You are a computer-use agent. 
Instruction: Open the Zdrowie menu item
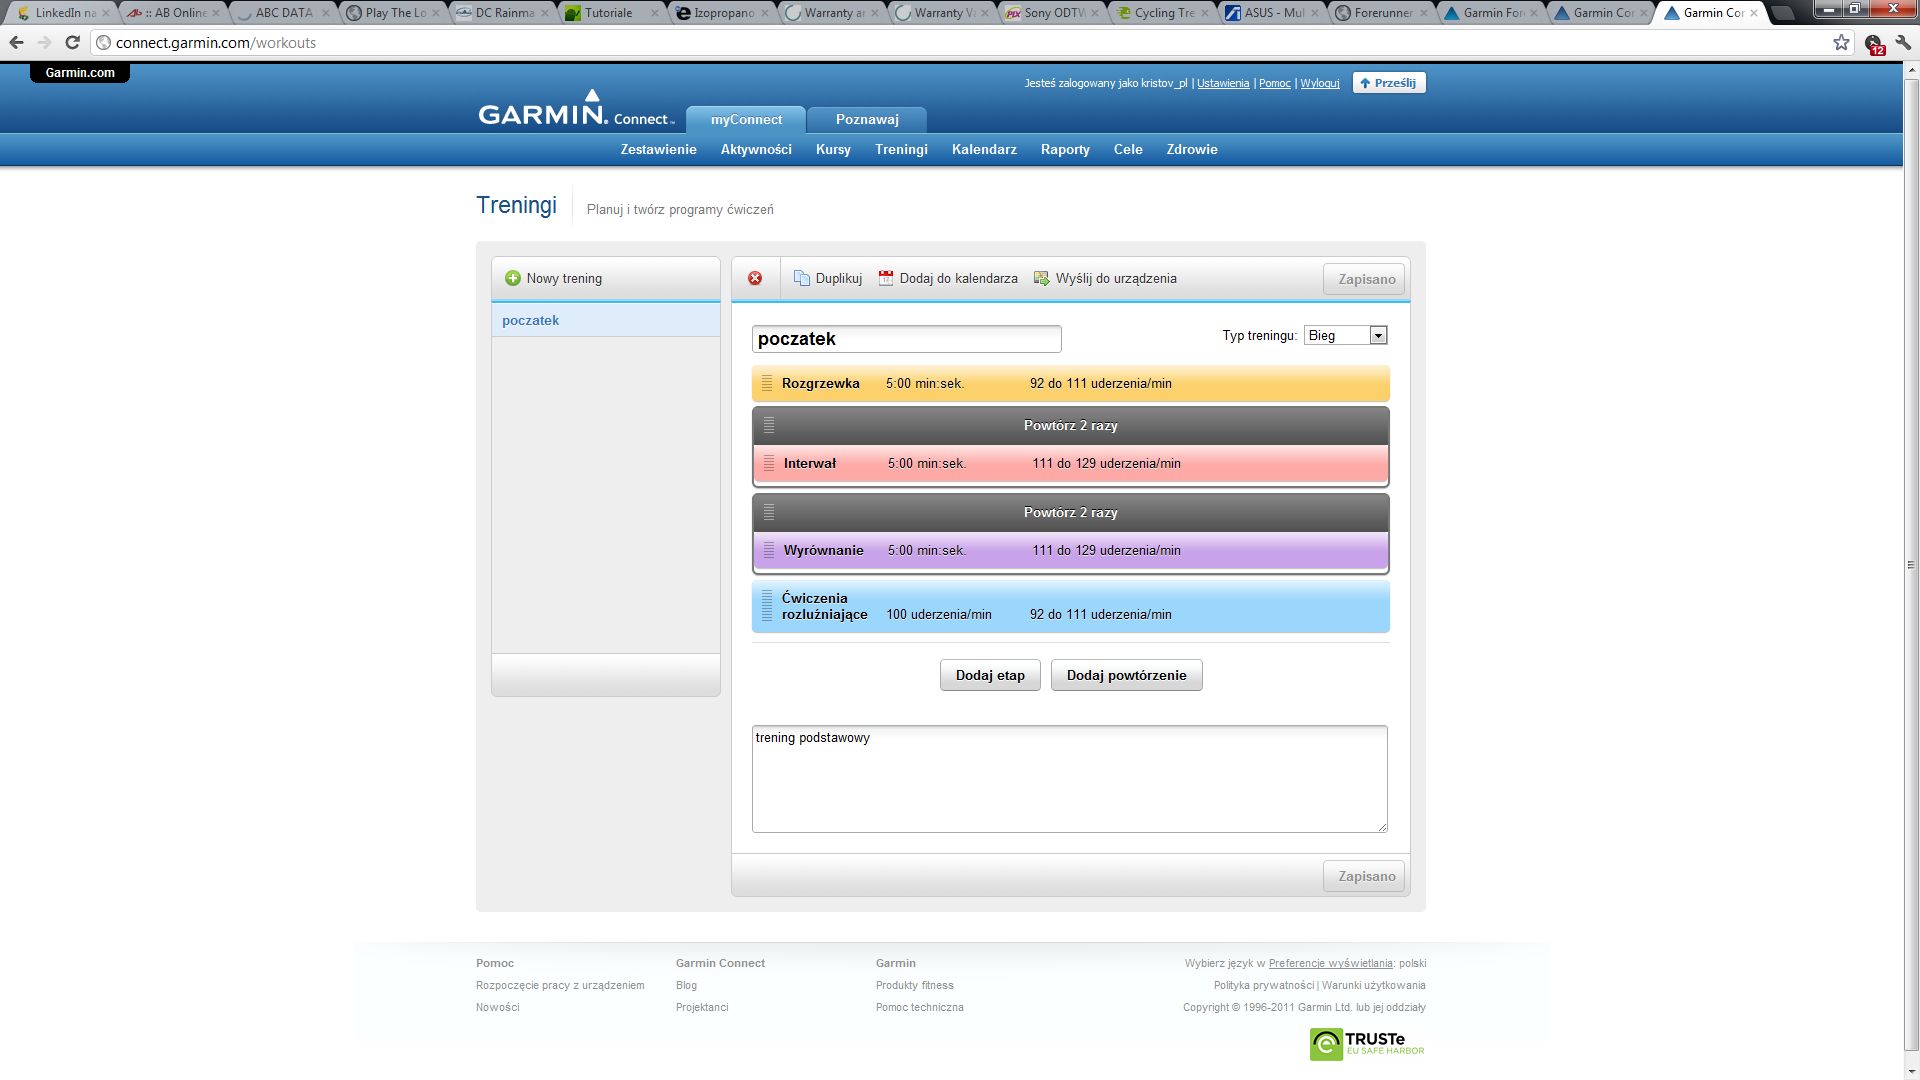click(1192, 150)
